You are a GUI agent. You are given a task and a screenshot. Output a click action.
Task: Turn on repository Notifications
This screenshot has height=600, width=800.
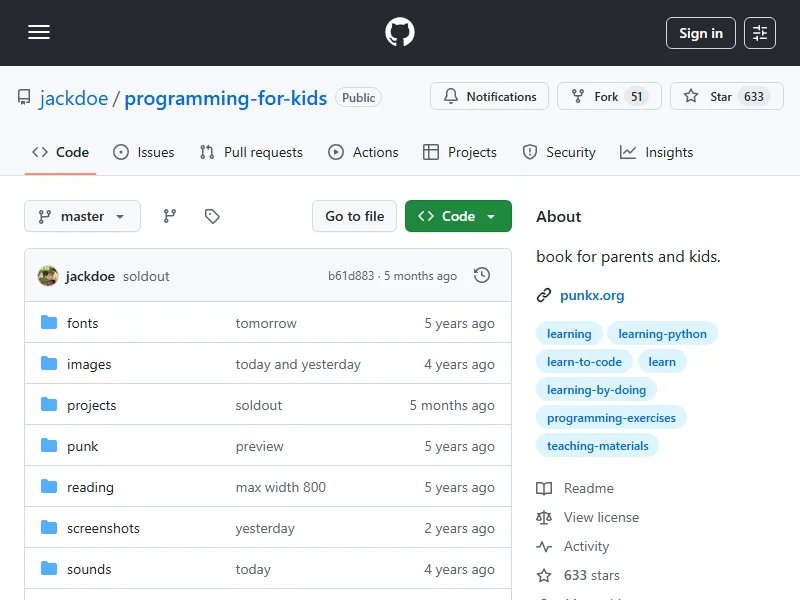click(x=489, y=97)
